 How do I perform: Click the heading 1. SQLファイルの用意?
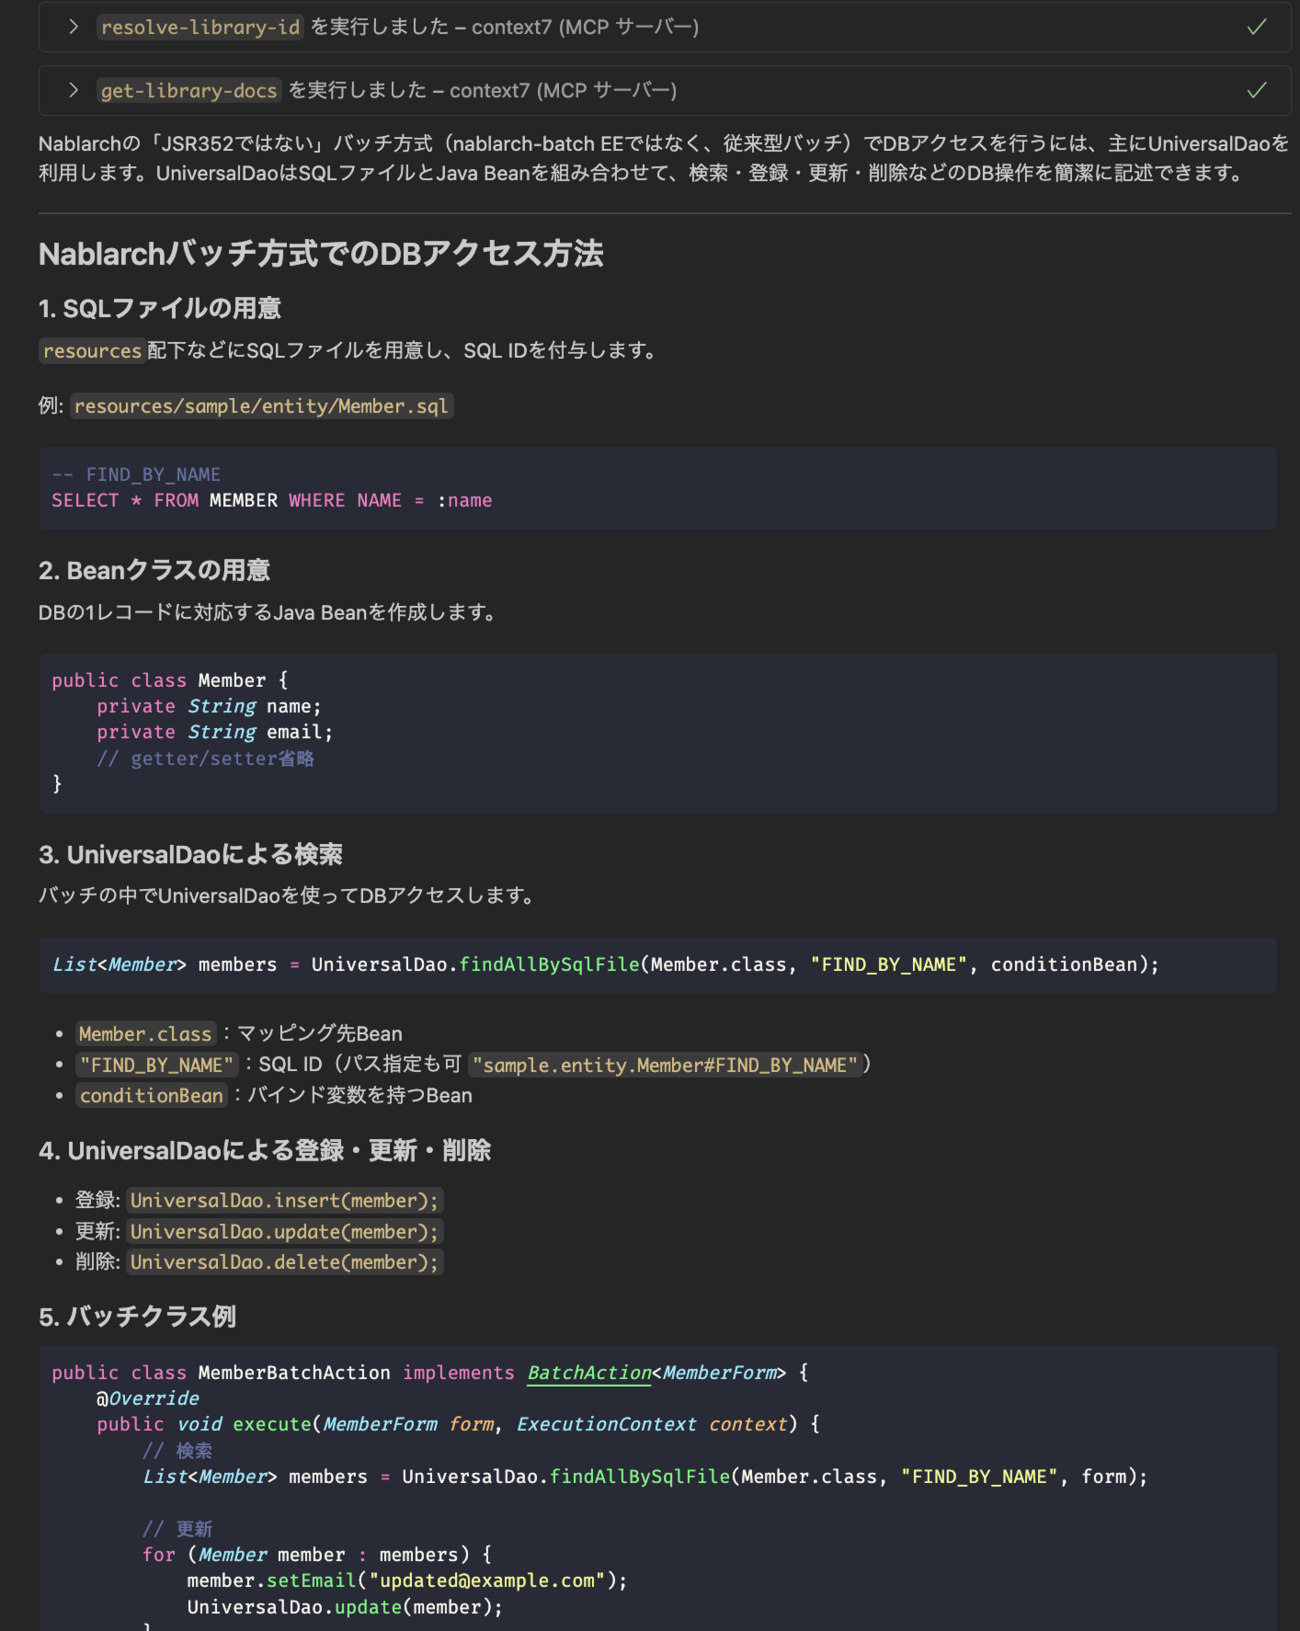pyautogui.click(x=160, y=308)
